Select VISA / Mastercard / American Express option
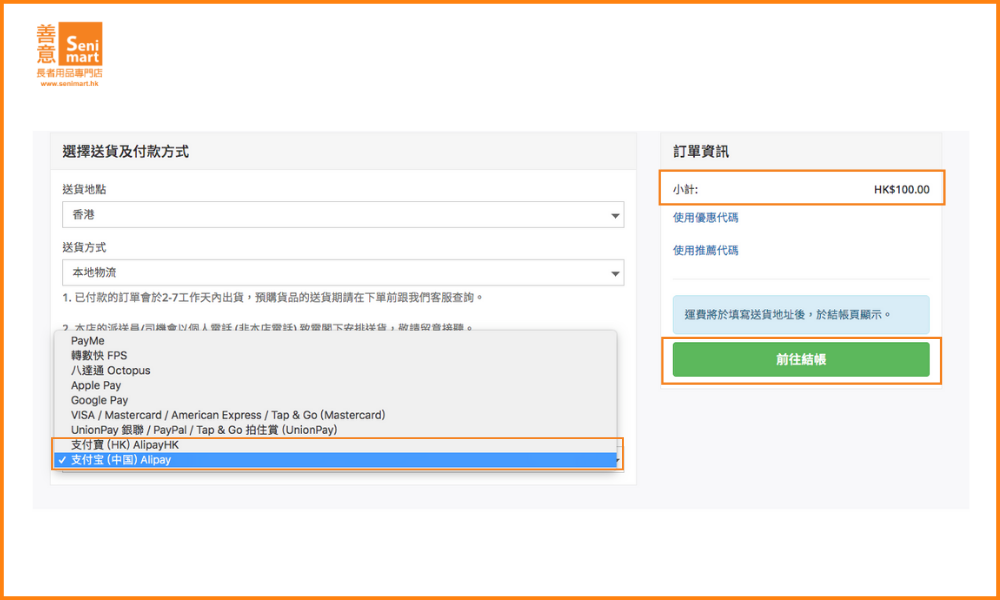The width and height of the screenshot is (1000, 600). coord(228,415)
